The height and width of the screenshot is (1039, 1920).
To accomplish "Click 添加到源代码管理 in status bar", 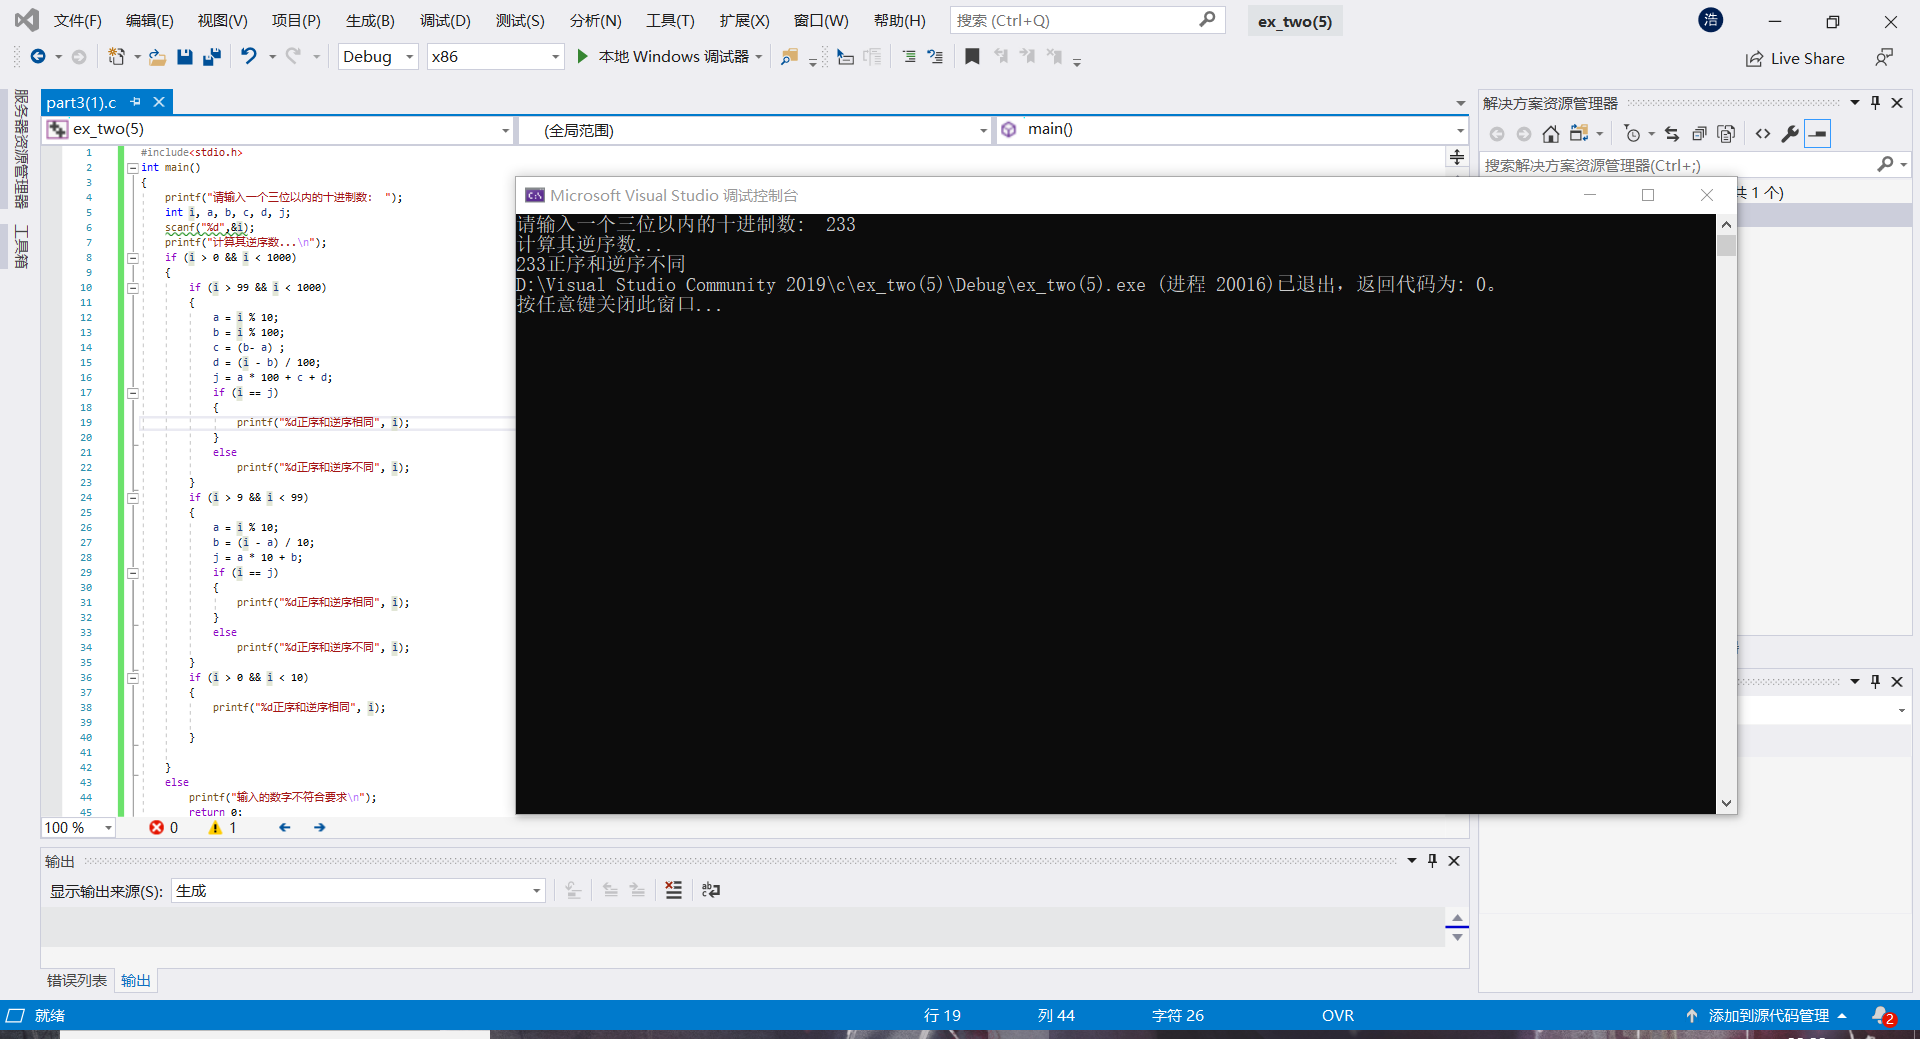I will pos(1768,1016).
